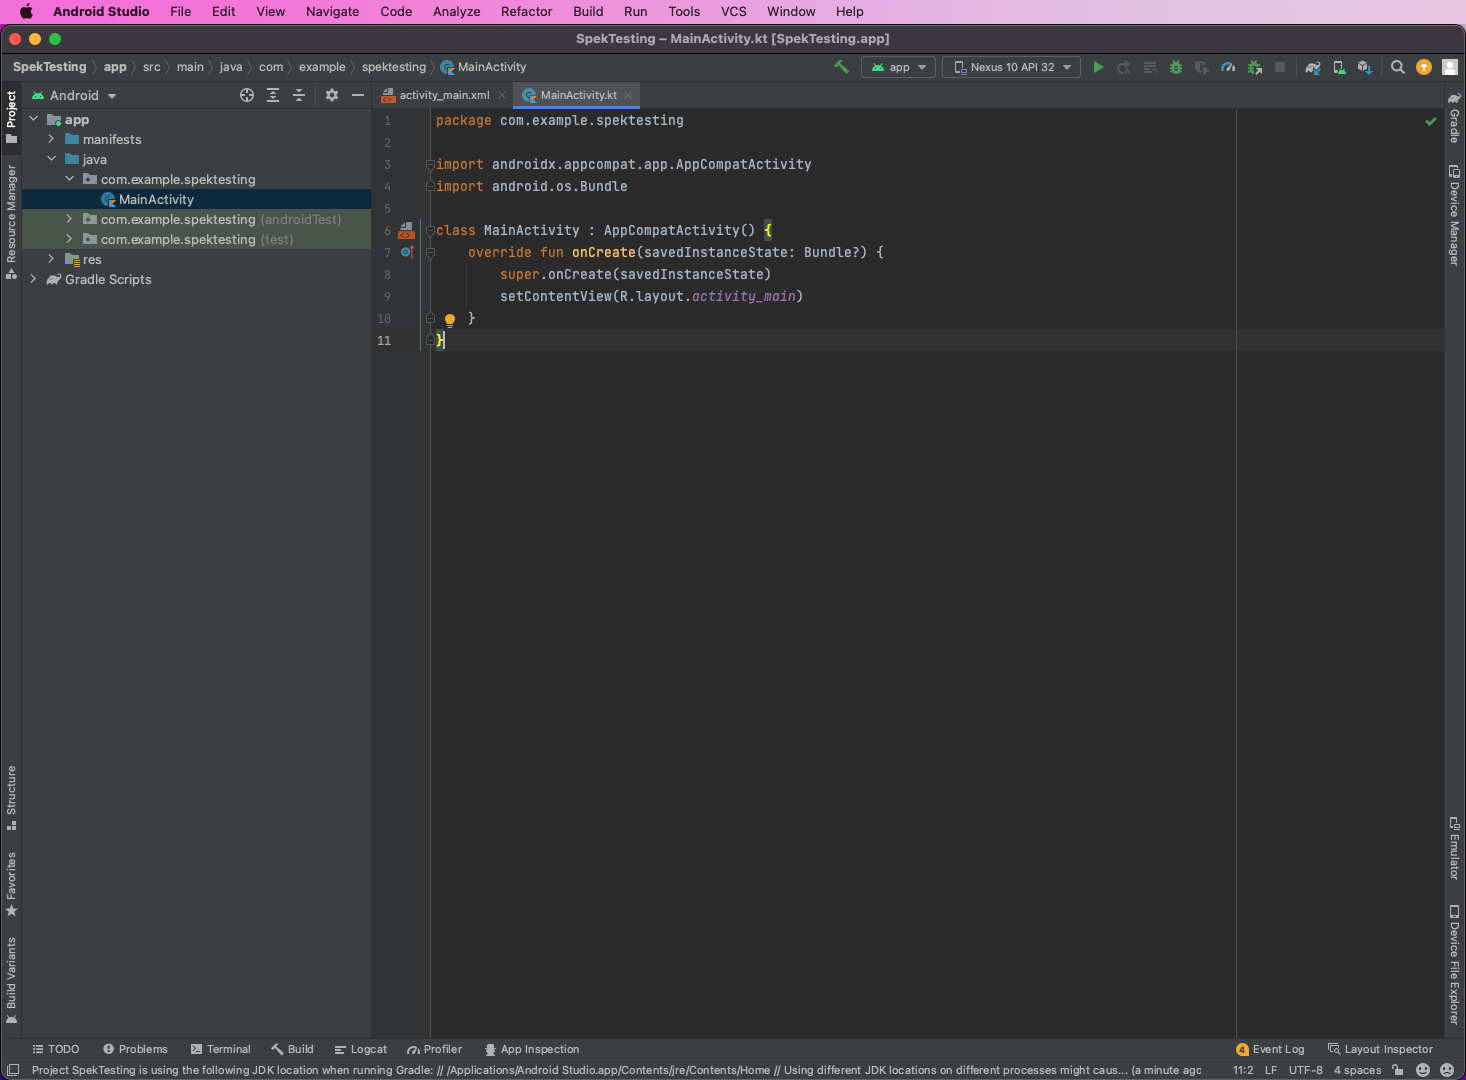Toggle the Device File Explorer side panel

tap(1455, 964)
